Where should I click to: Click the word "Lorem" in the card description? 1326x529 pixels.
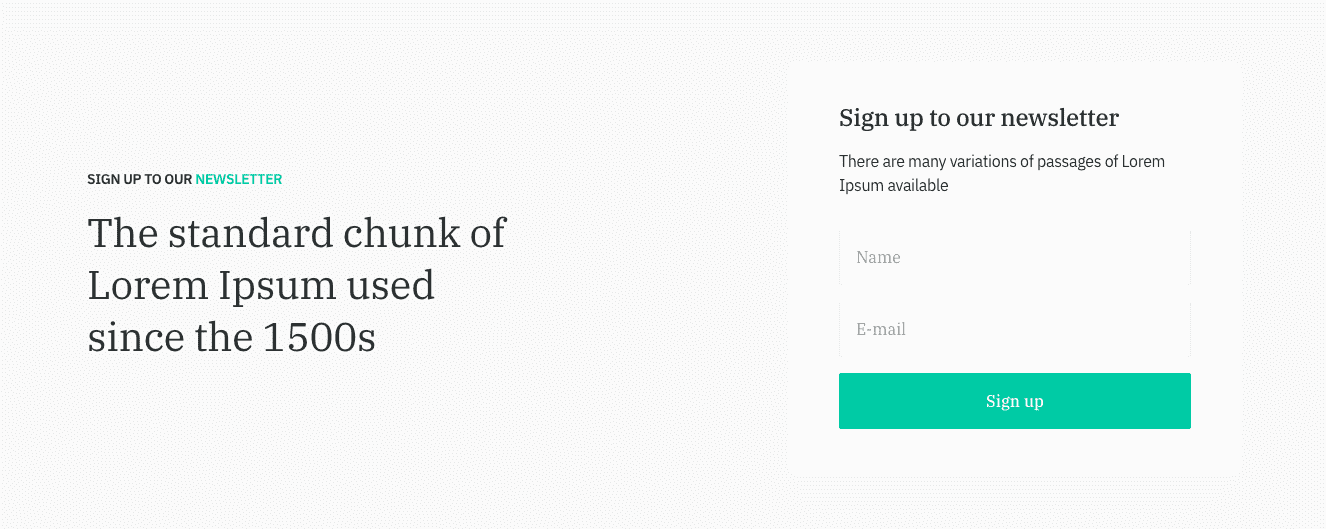click(x=1142, y=161)
